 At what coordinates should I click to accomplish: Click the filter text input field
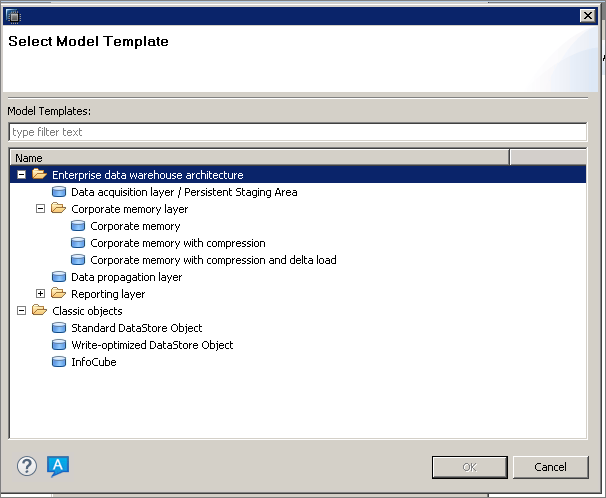[297, 132]
